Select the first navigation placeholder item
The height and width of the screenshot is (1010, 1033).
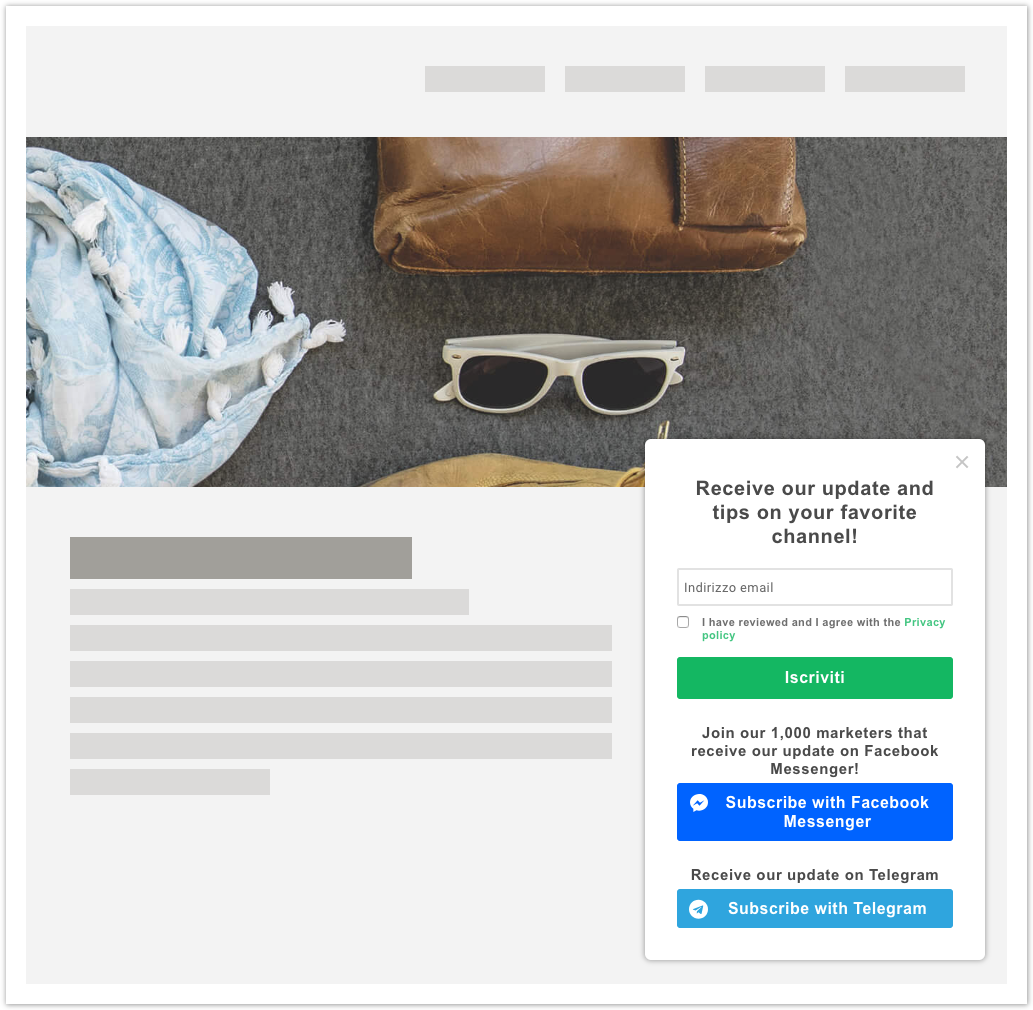pos(485,79)
